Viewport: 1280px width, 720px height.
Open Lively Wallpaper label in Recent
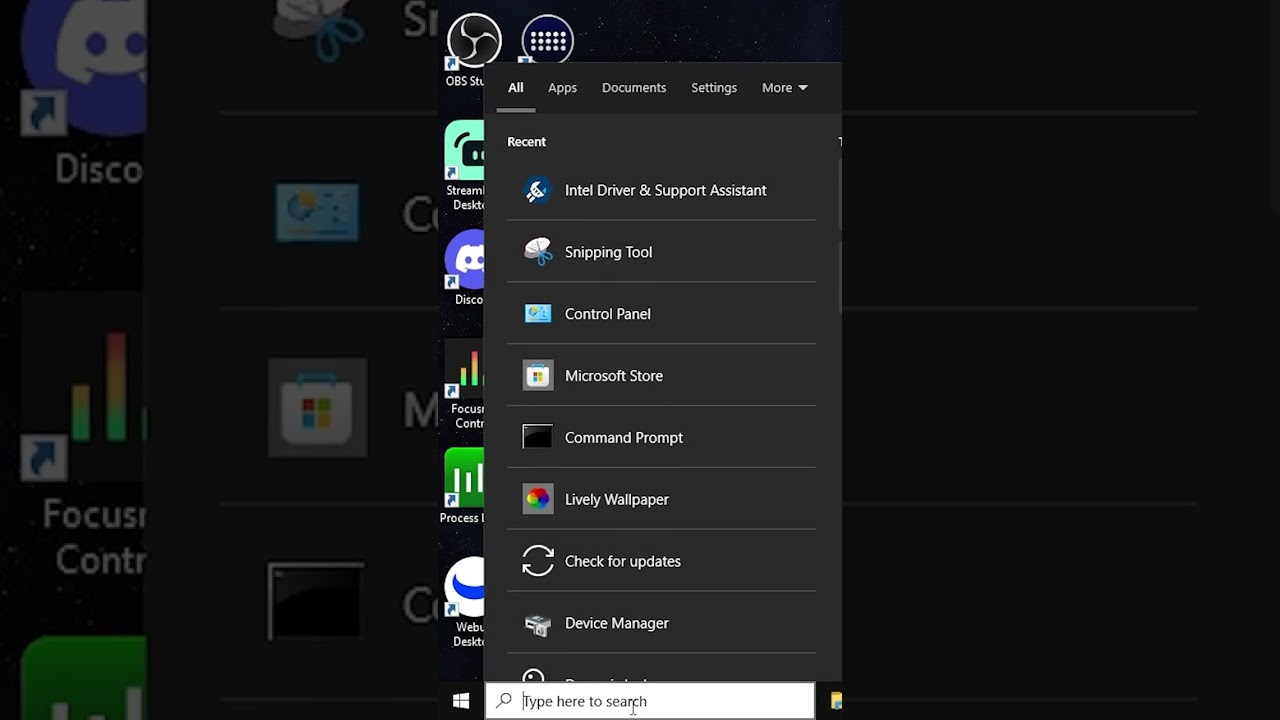pos(616,500)
